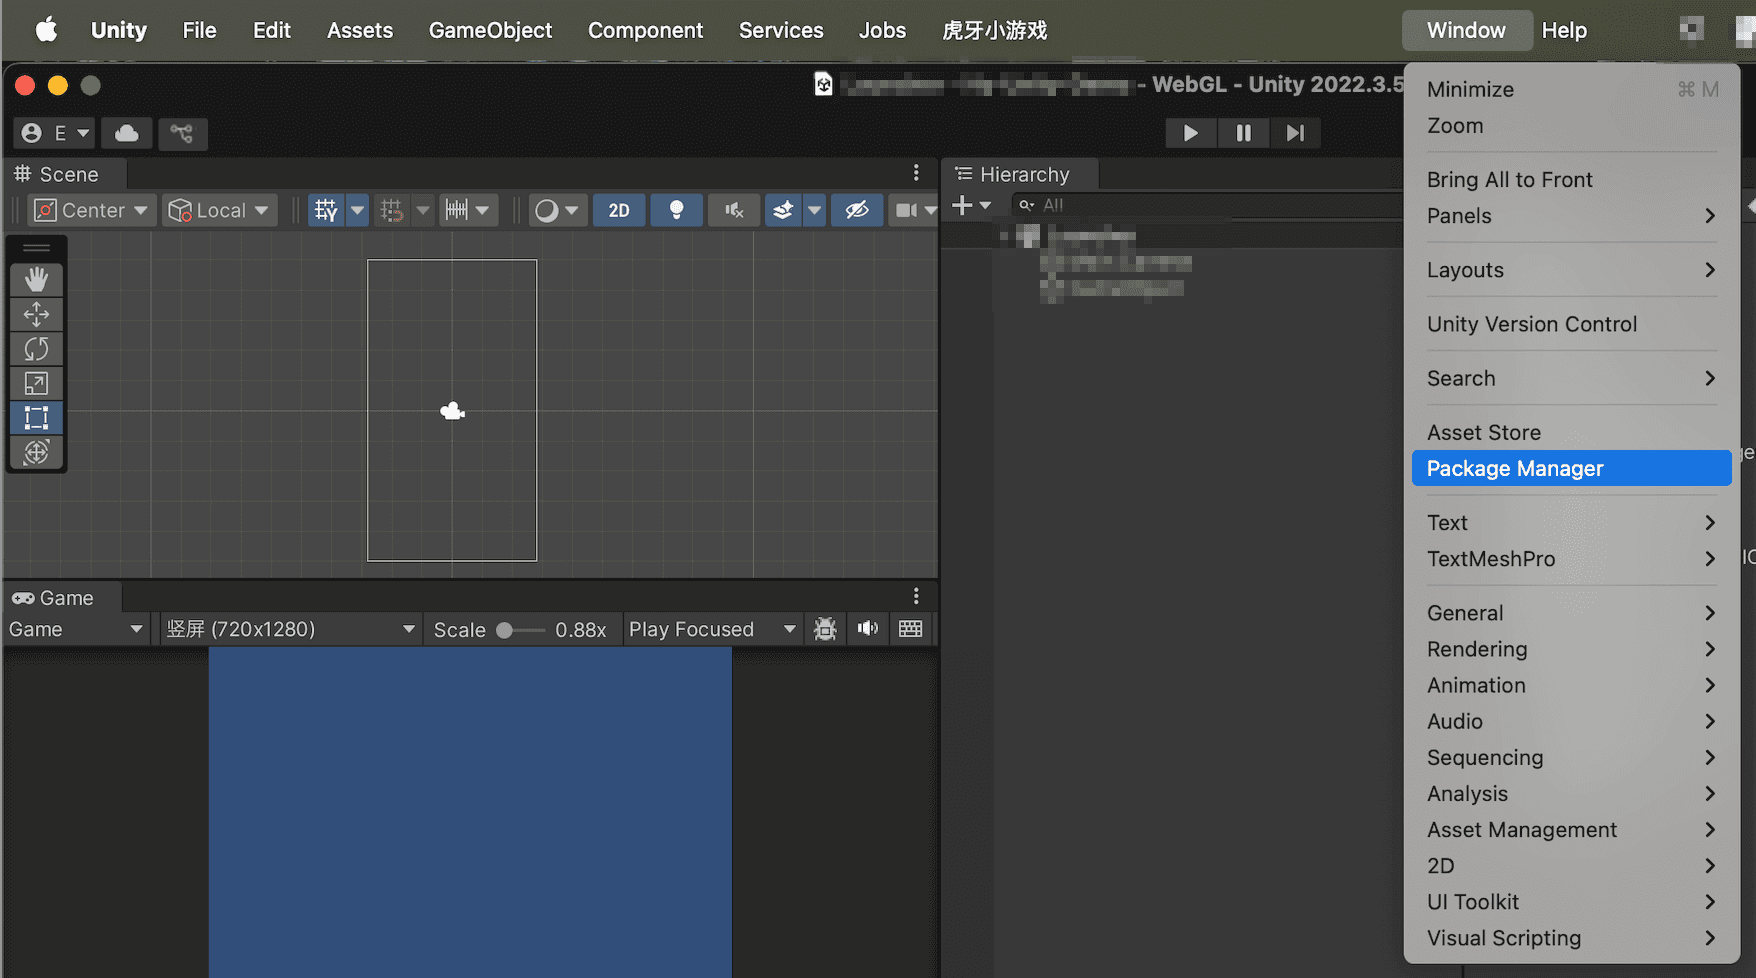Open the Center pivot dropdown
The width and height of the screenshot is (1756, 978).
tap(92, 210)
